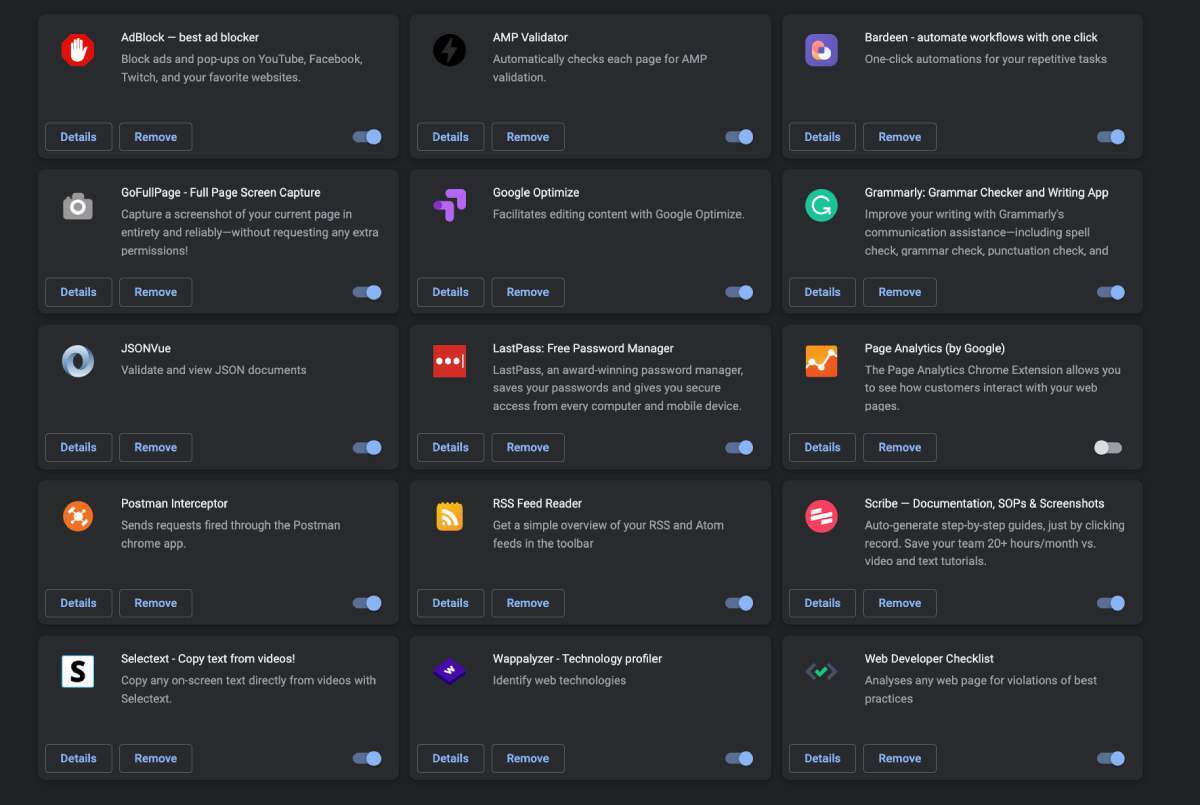This screenshot has width=1200, height=805.
Task: Click the Postman Interceptor orange icon
Action: pyautogui.click(x=77, y=516)
